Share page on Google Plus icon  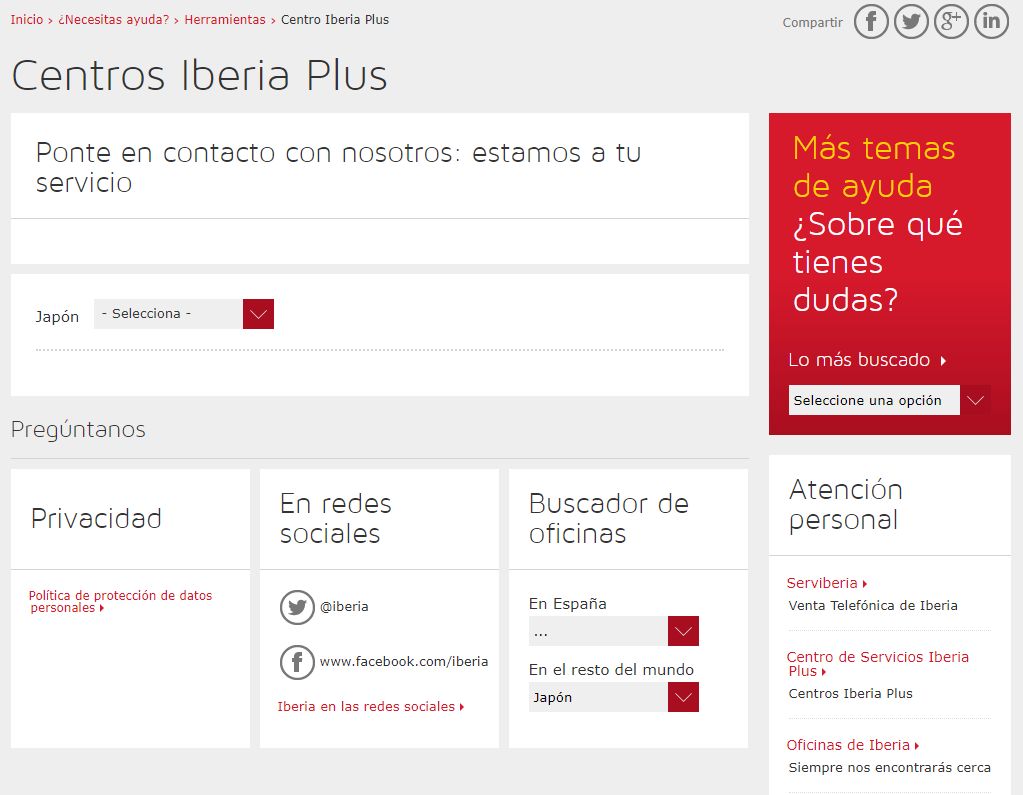click(951, 22)
